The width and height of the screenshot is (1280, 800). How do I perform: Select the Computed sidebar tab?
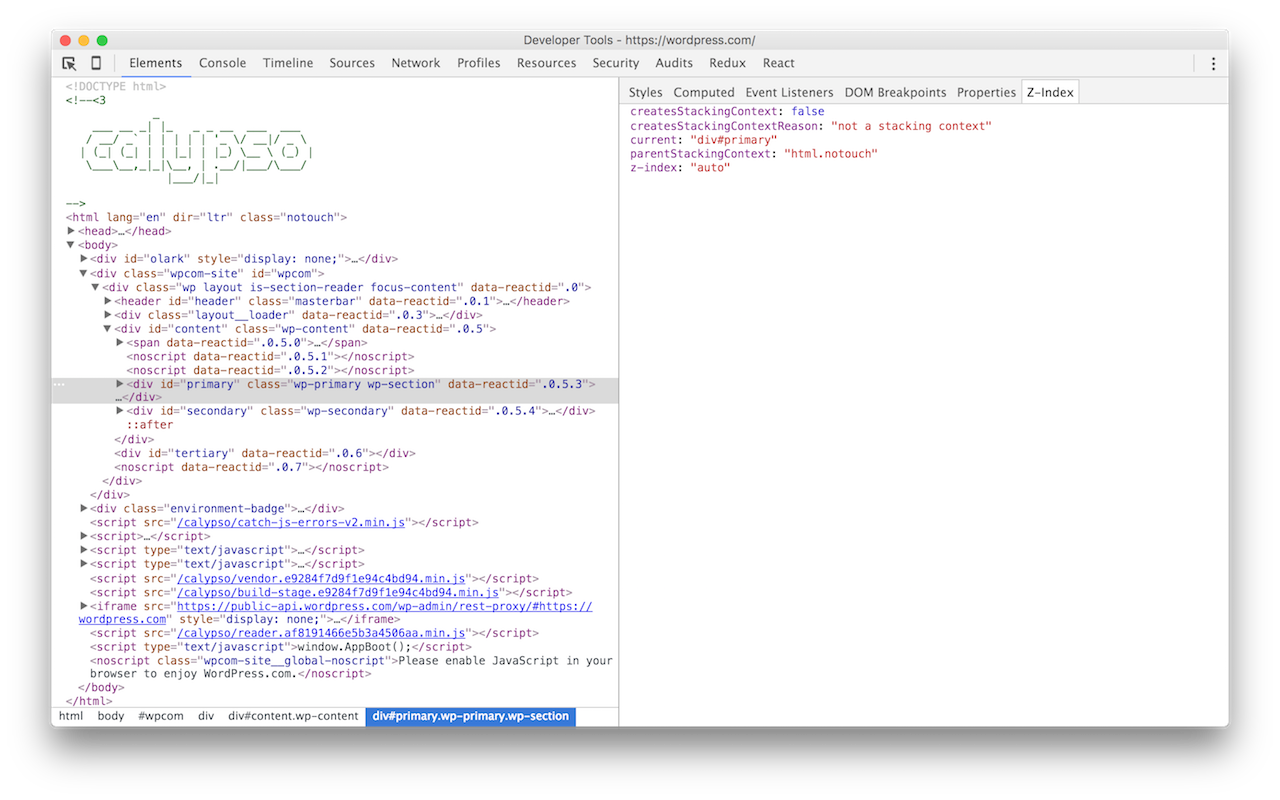[703, 92]
